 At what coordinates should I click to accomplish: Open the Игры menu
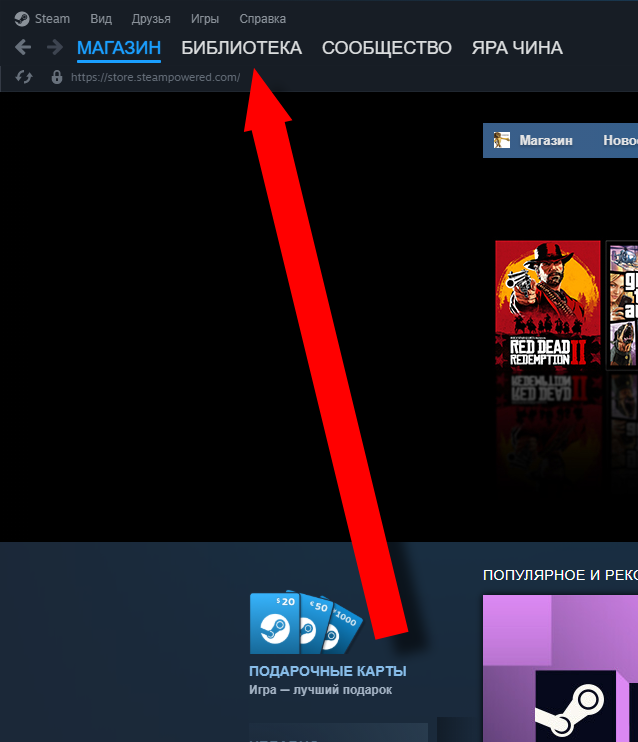(205, 19)
